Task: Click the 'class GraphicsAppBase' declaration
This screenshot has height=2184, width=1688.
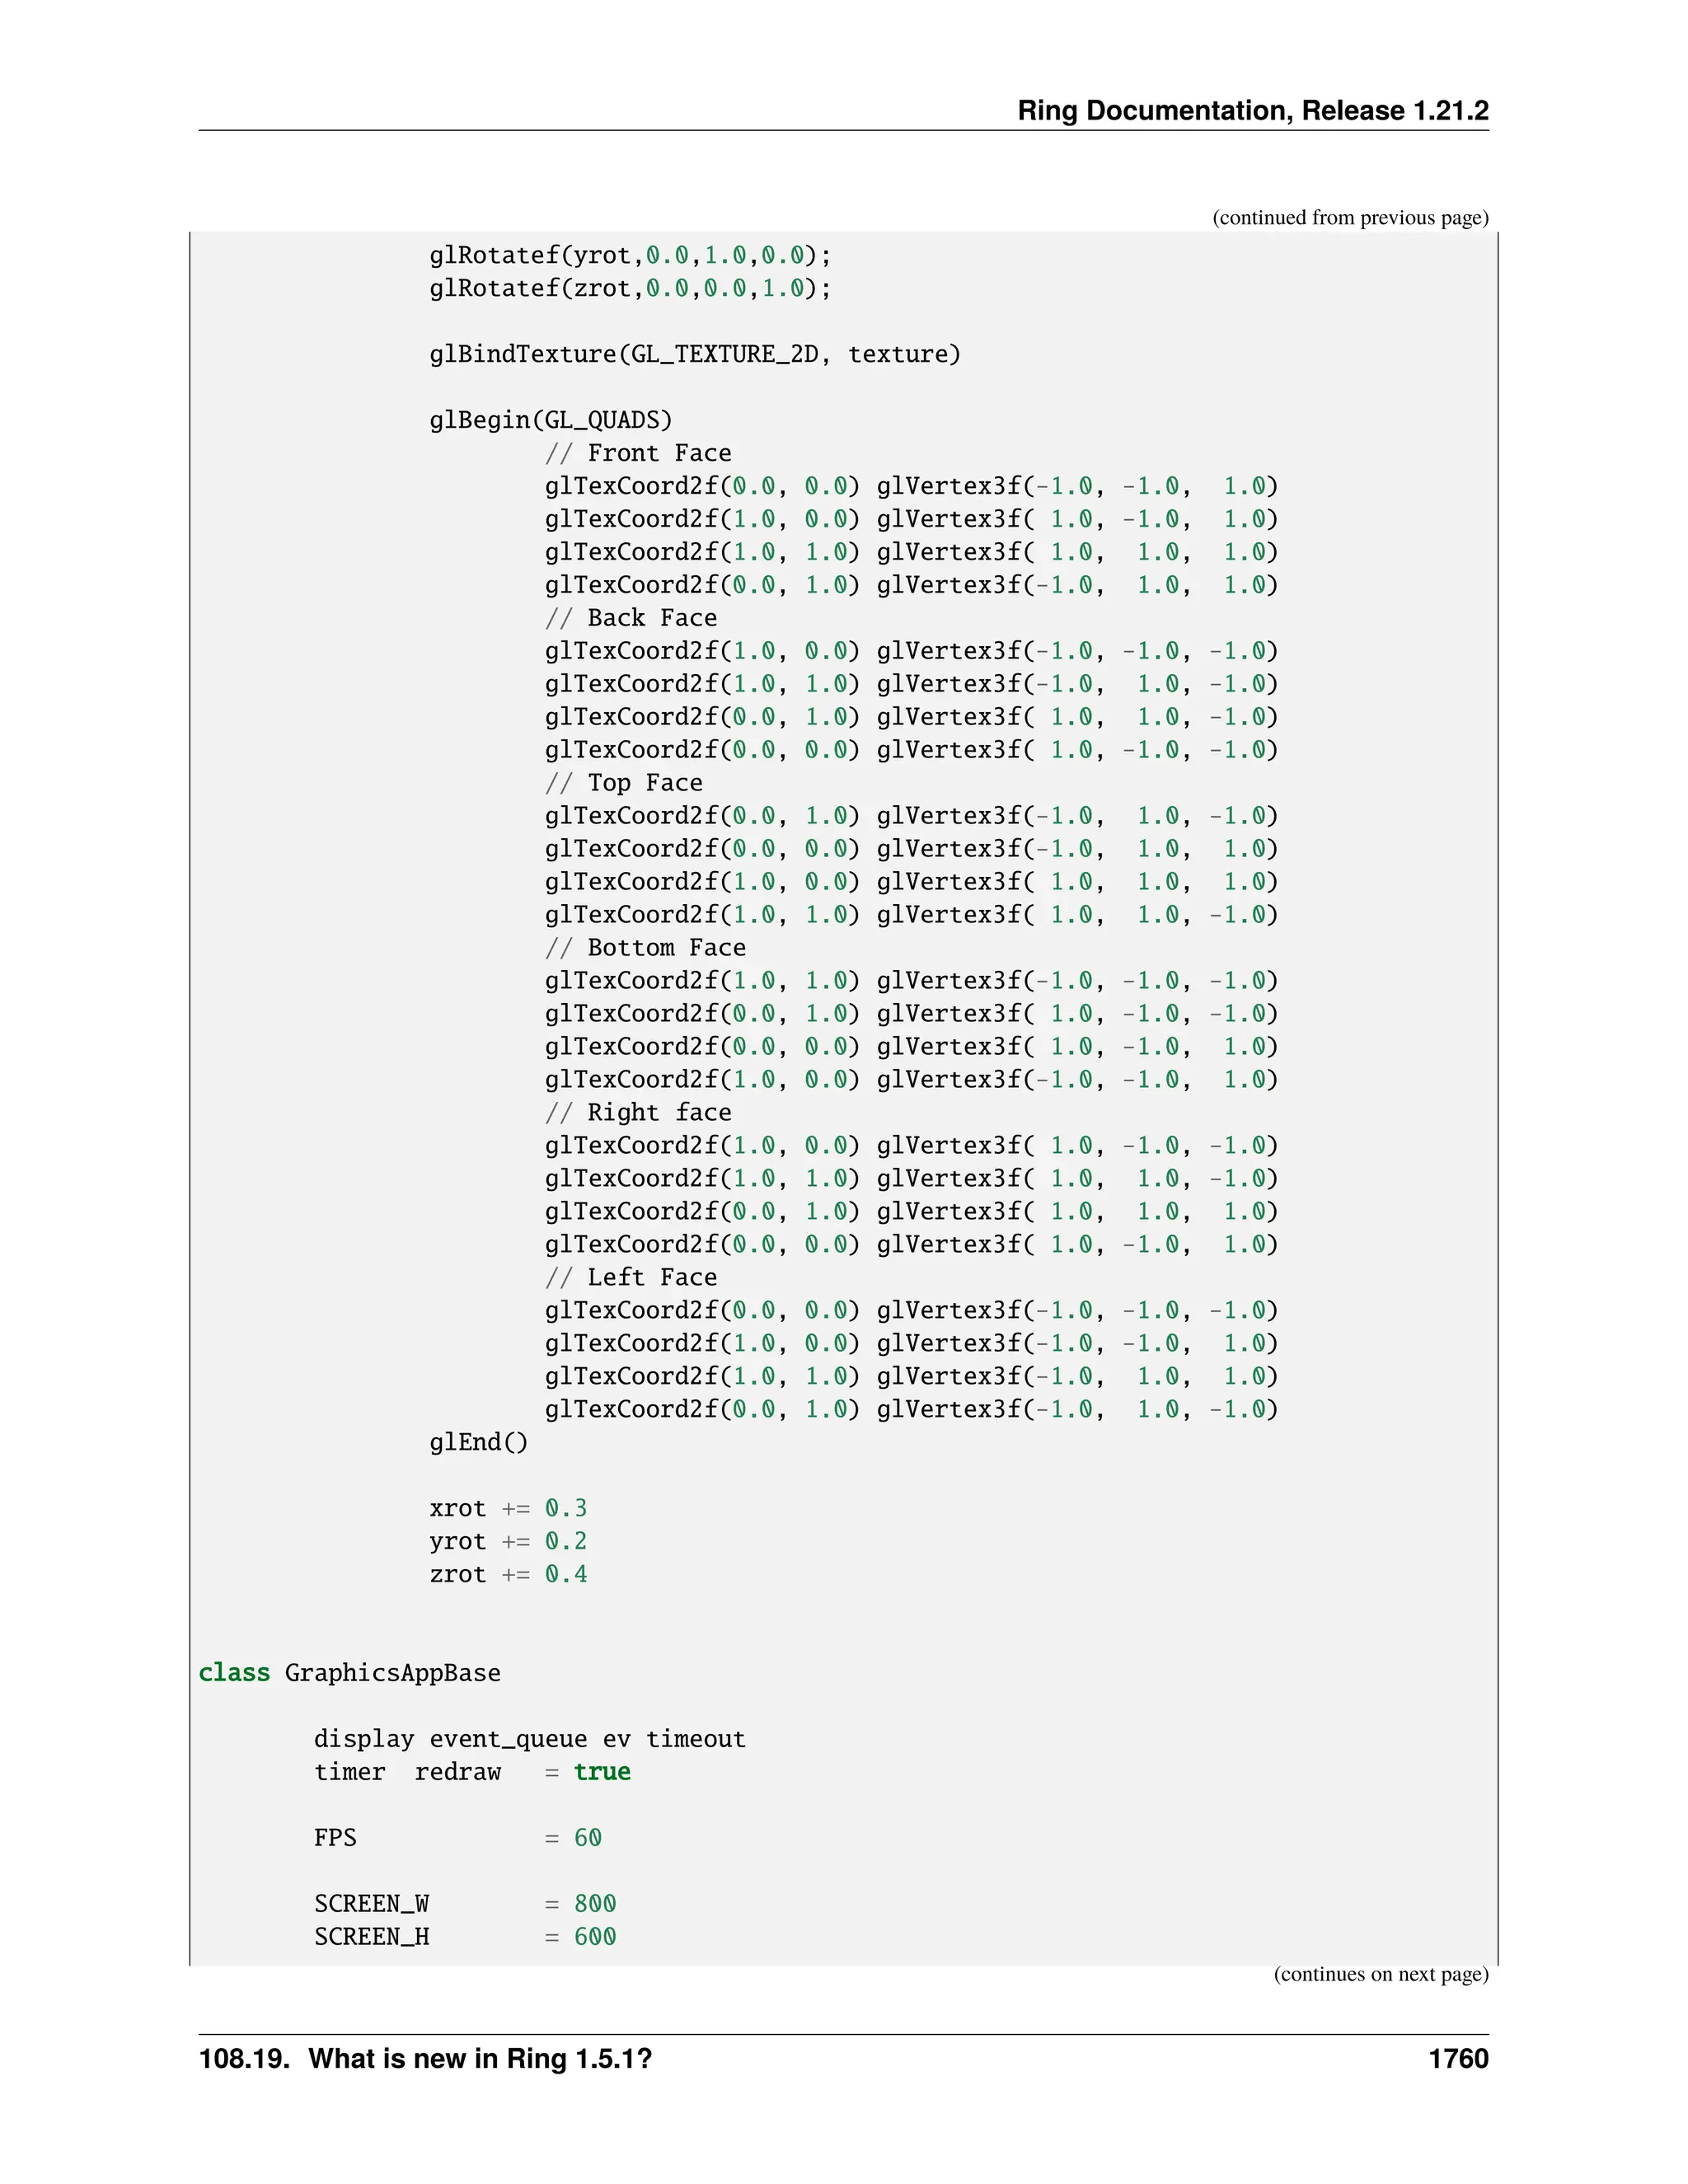Action: [349, 1673]
